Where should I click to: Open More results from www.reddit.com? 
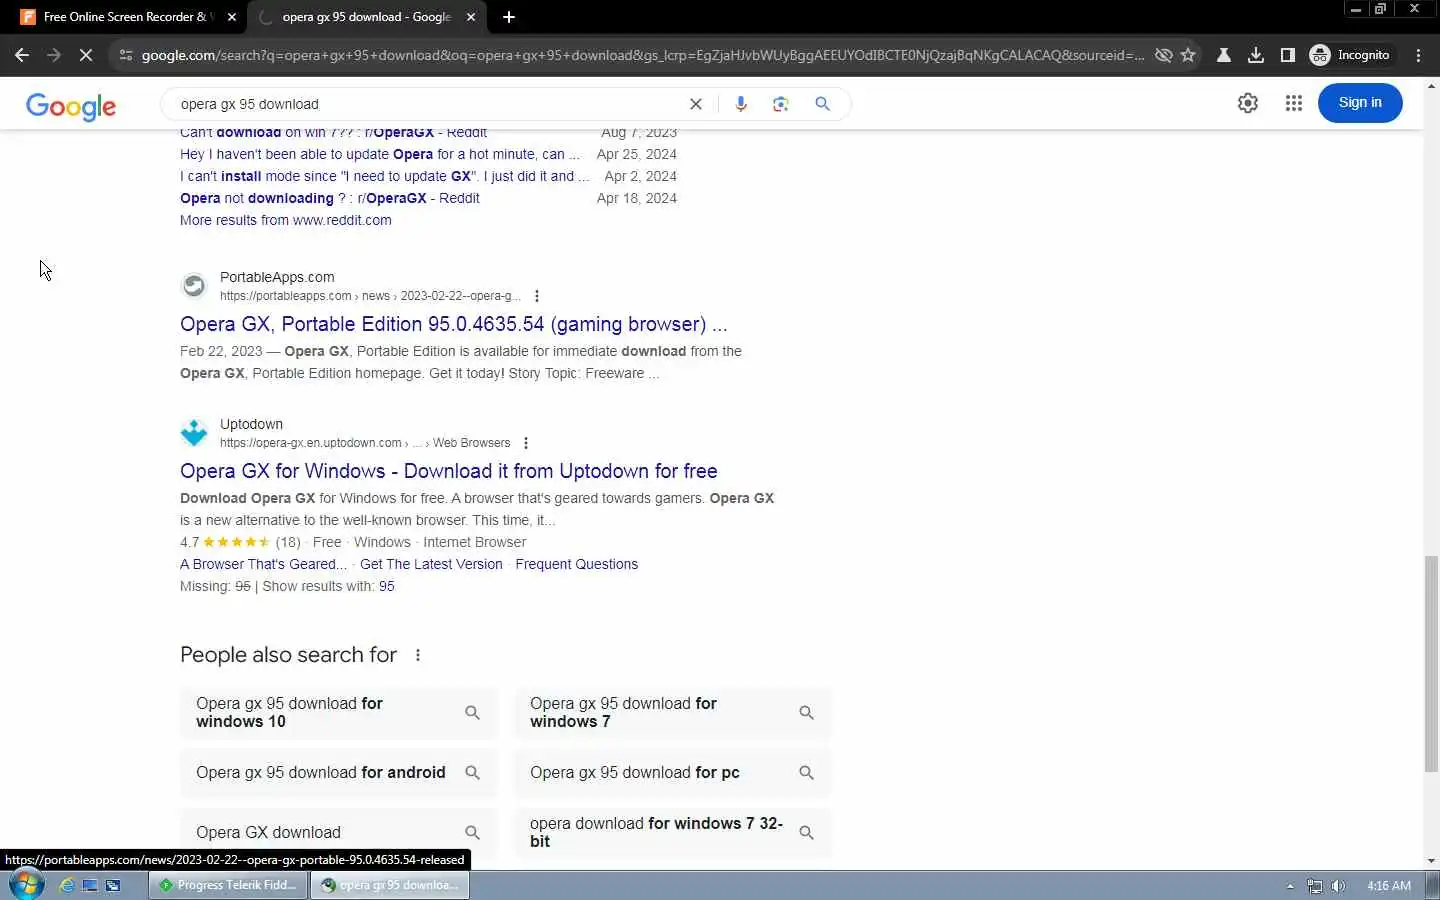click(x=286, y=220)
